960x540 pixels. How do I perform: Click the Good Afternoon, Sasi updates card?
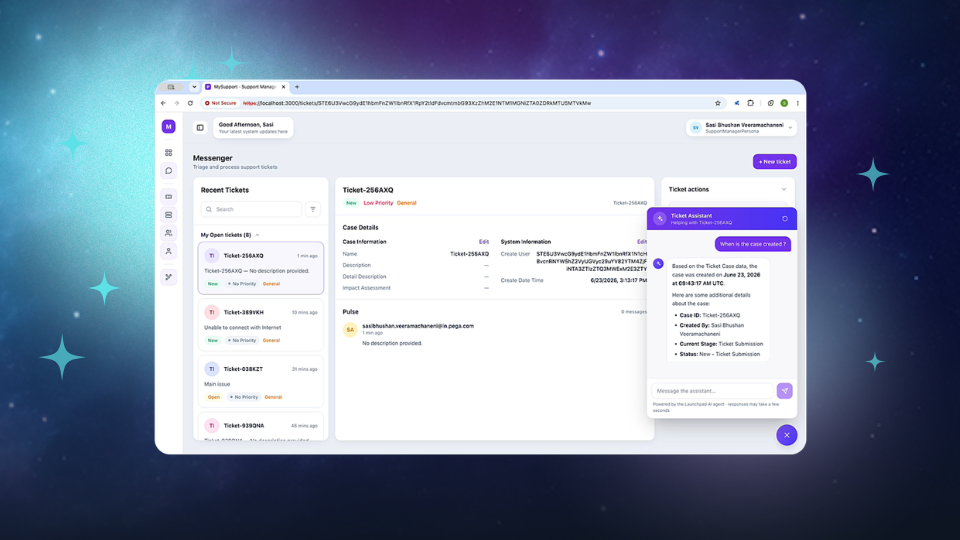pos(253,127)
